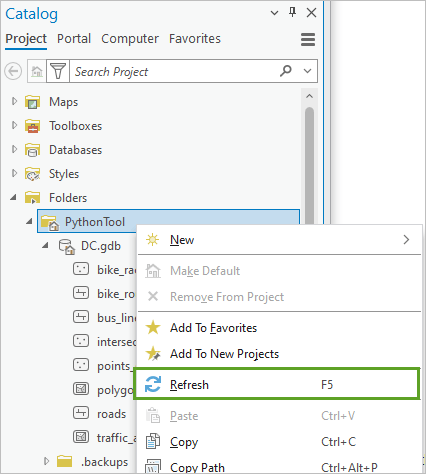The height and width of the screenshot is (474, 426).
Task: Expand the .backups folder
Action: click(x=46, y=461)
